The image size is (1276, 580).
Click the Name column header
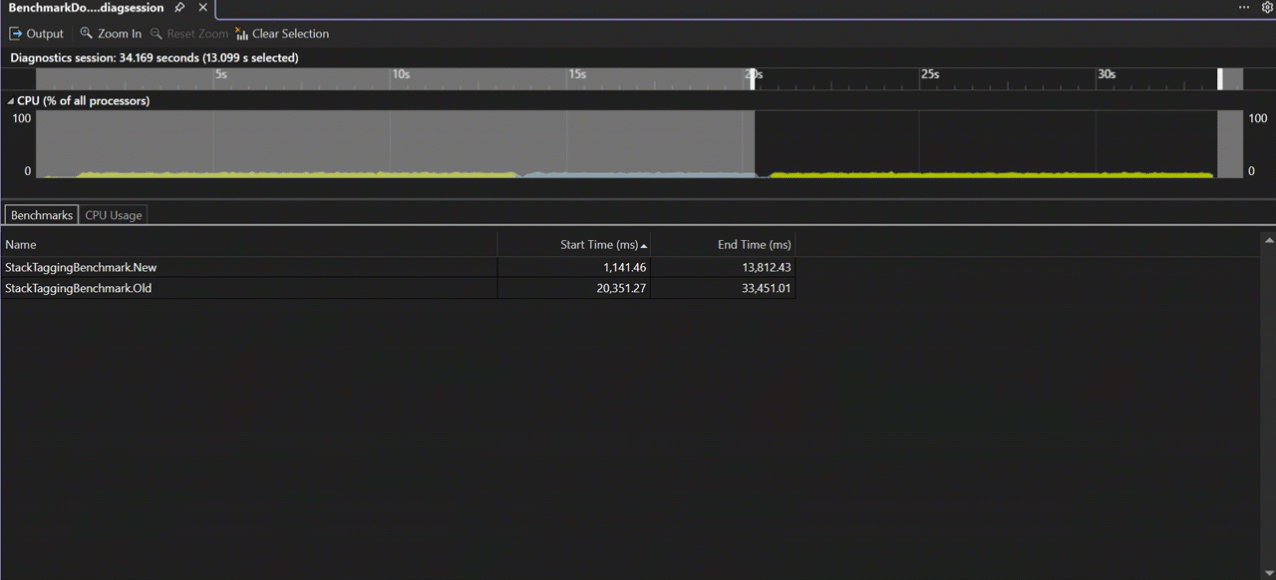coord(21,245)
